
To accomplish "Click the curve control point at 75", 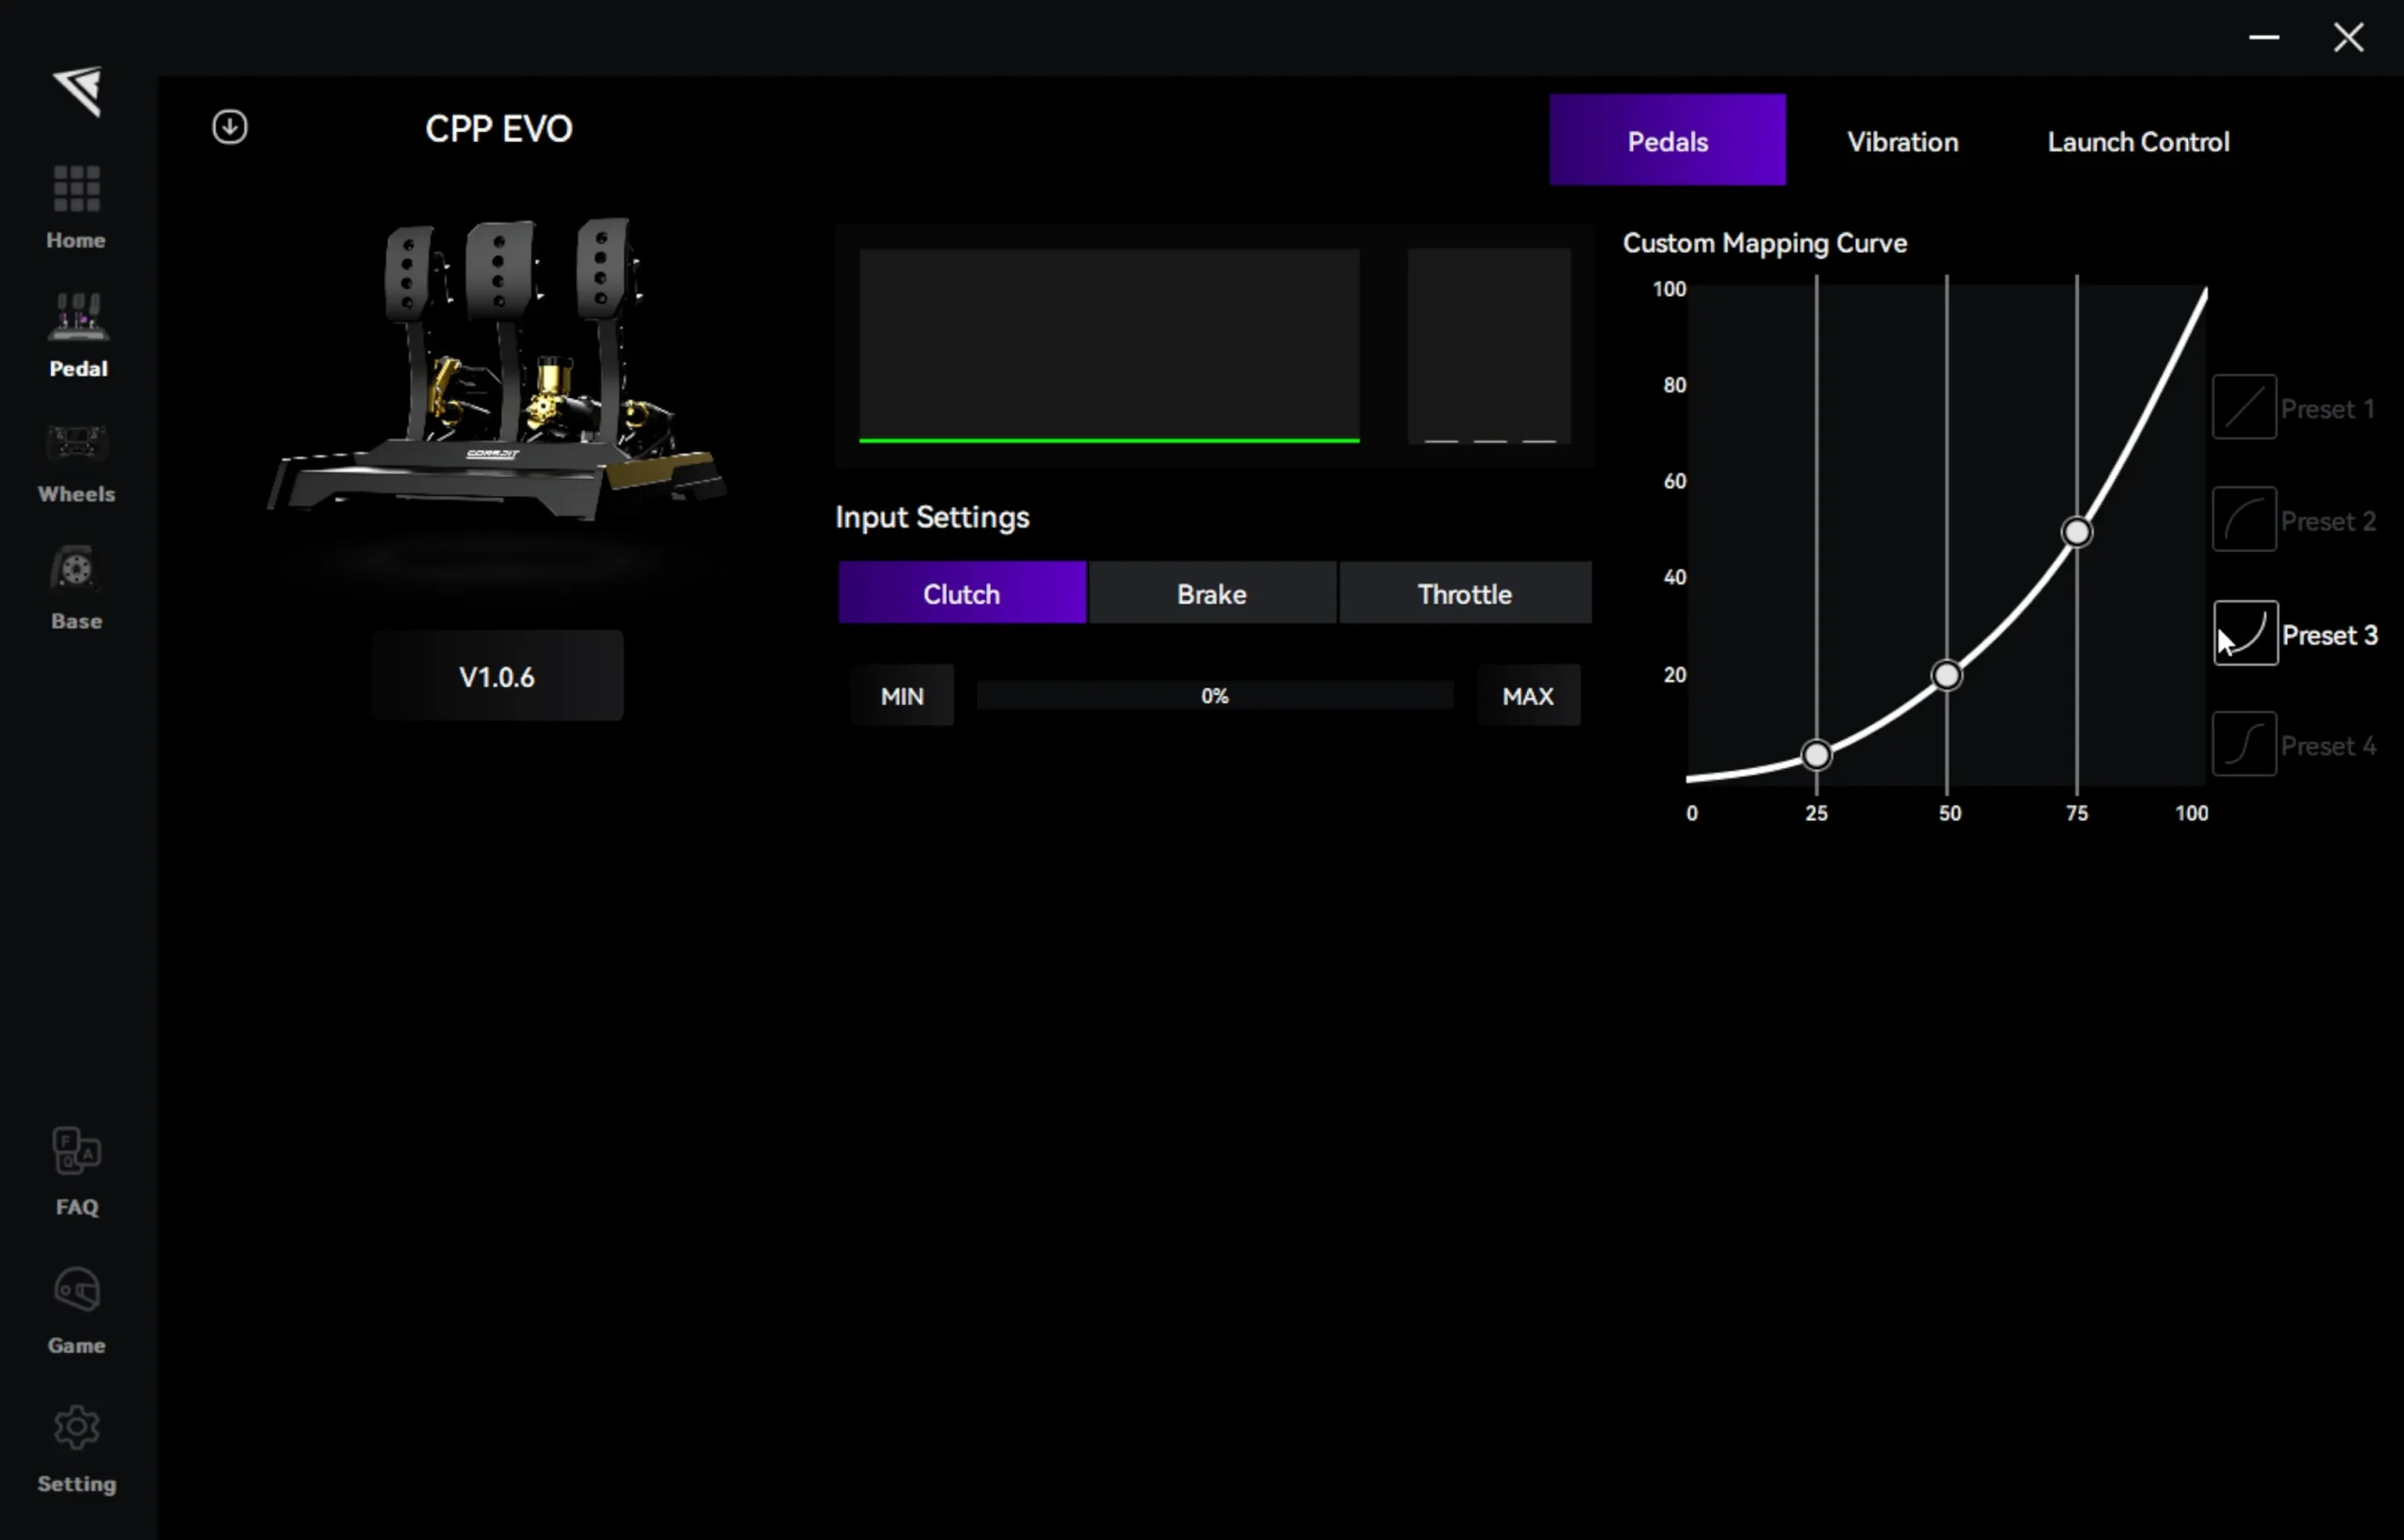I will [2077, 532].
